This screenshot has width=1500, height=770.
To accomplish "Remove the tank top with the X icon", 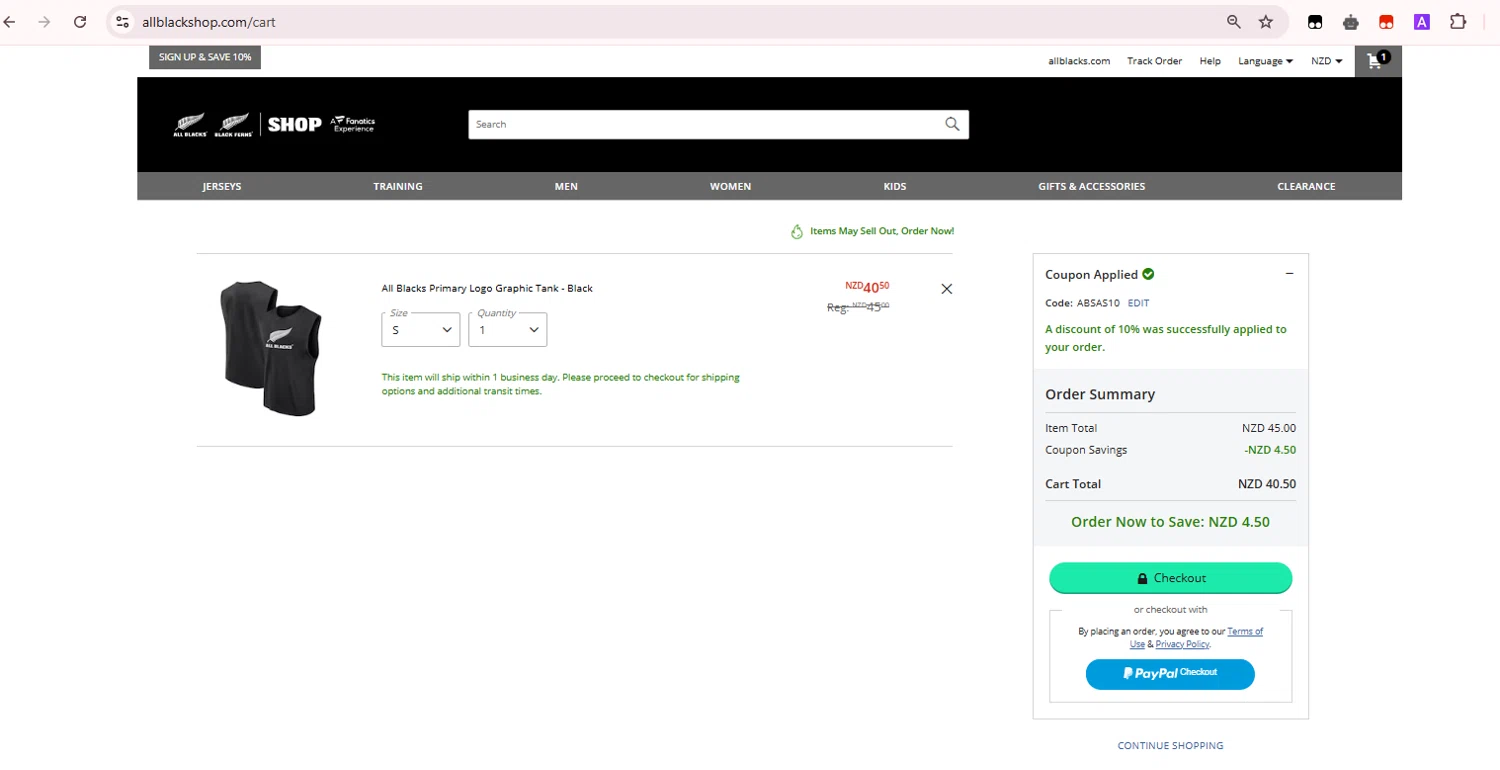I will [x=947, y=289].
